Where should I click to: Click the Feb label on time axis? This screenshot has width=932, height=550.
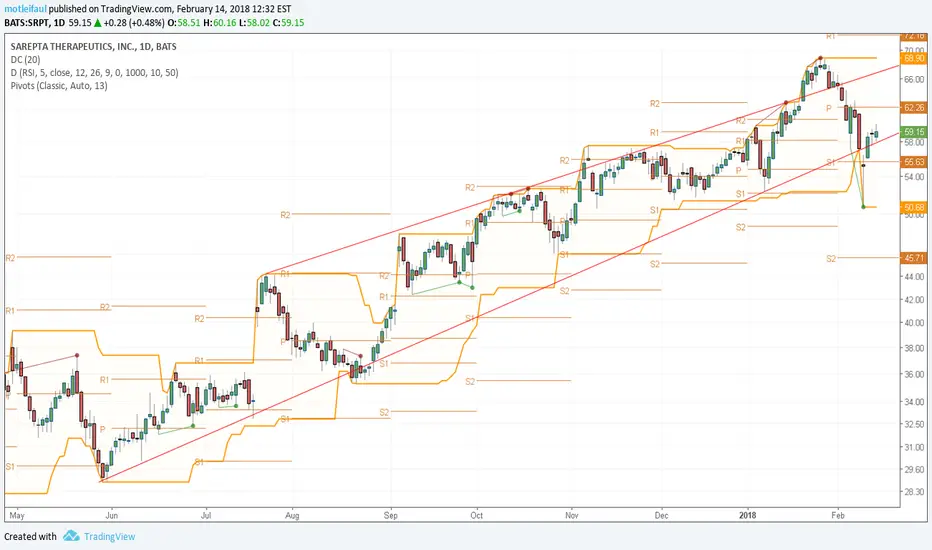coord(837,516)
